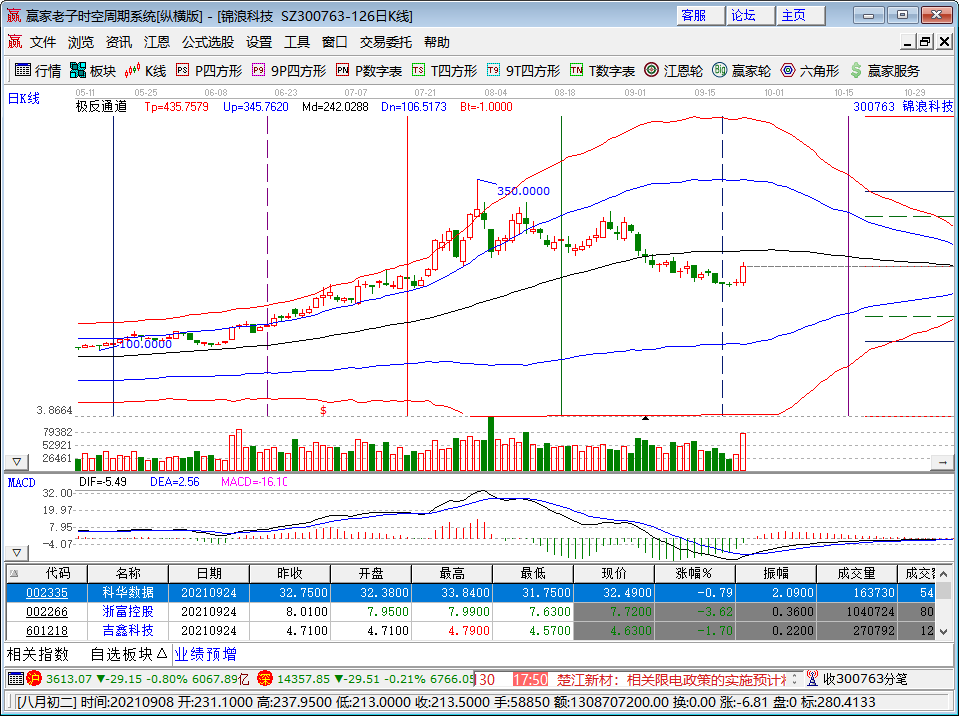Open the 行情 quotes toolbar icon

(x=37, y=71)
